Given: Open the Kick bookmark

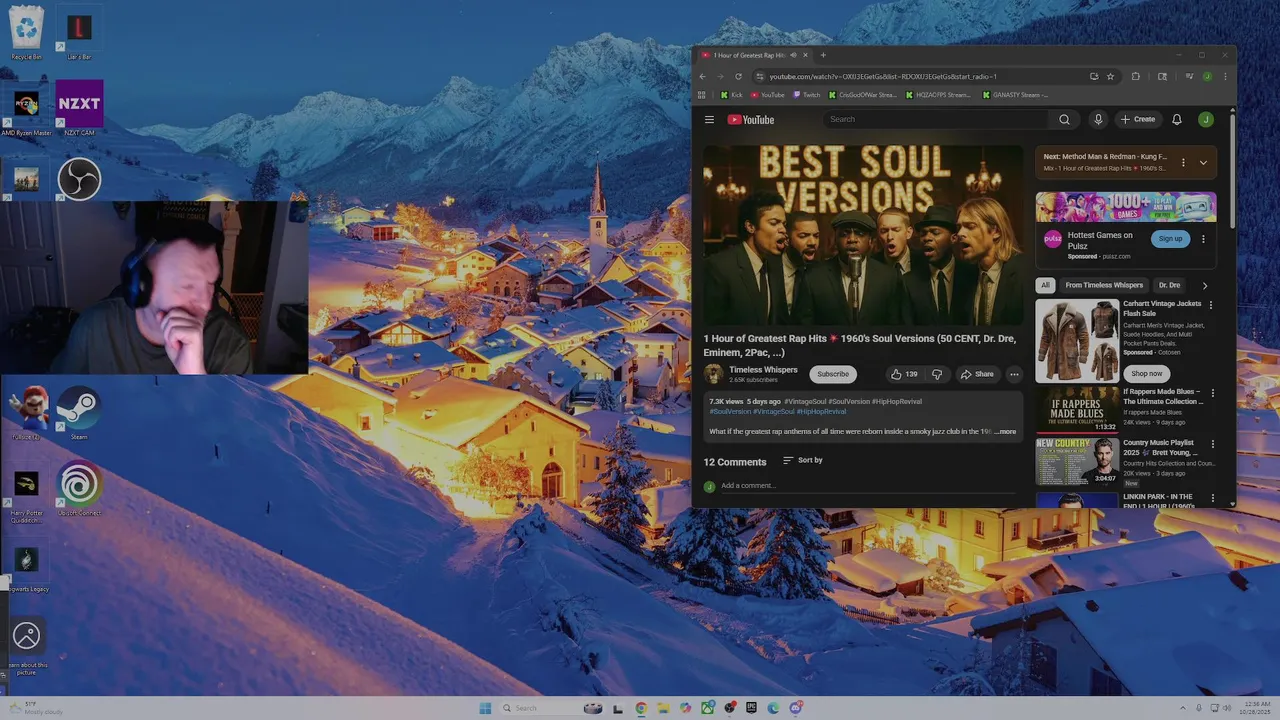Looking at the screenshot, I should 731,95.
